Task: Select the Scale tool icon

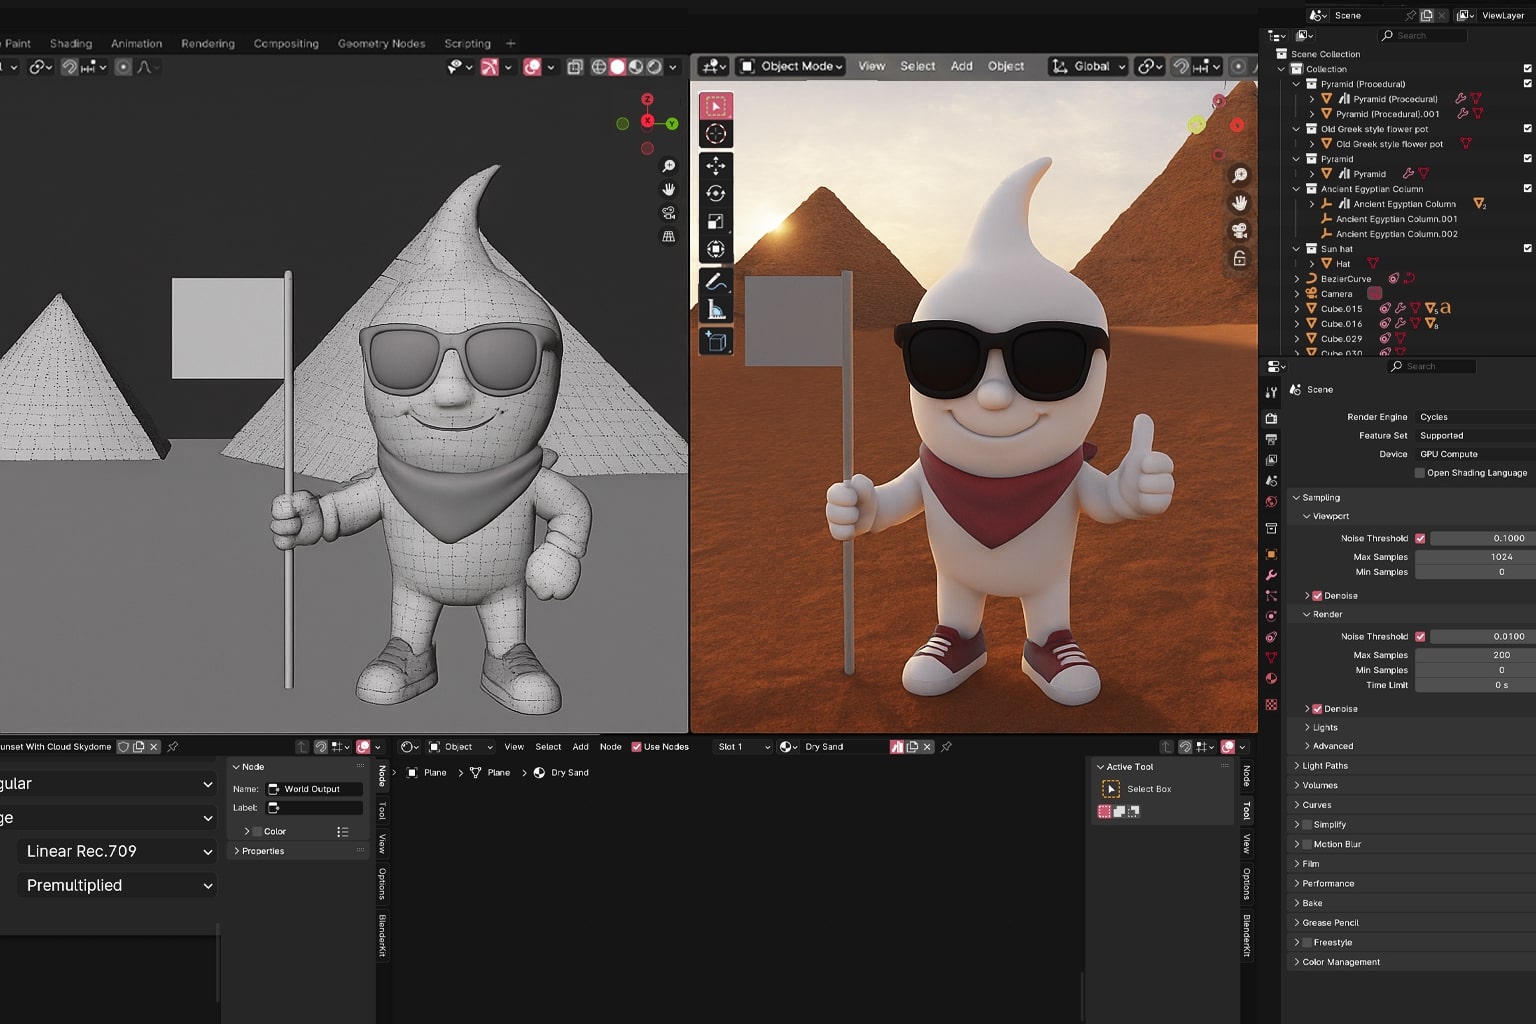Action: pyautogui.click(x=715, y=222)
